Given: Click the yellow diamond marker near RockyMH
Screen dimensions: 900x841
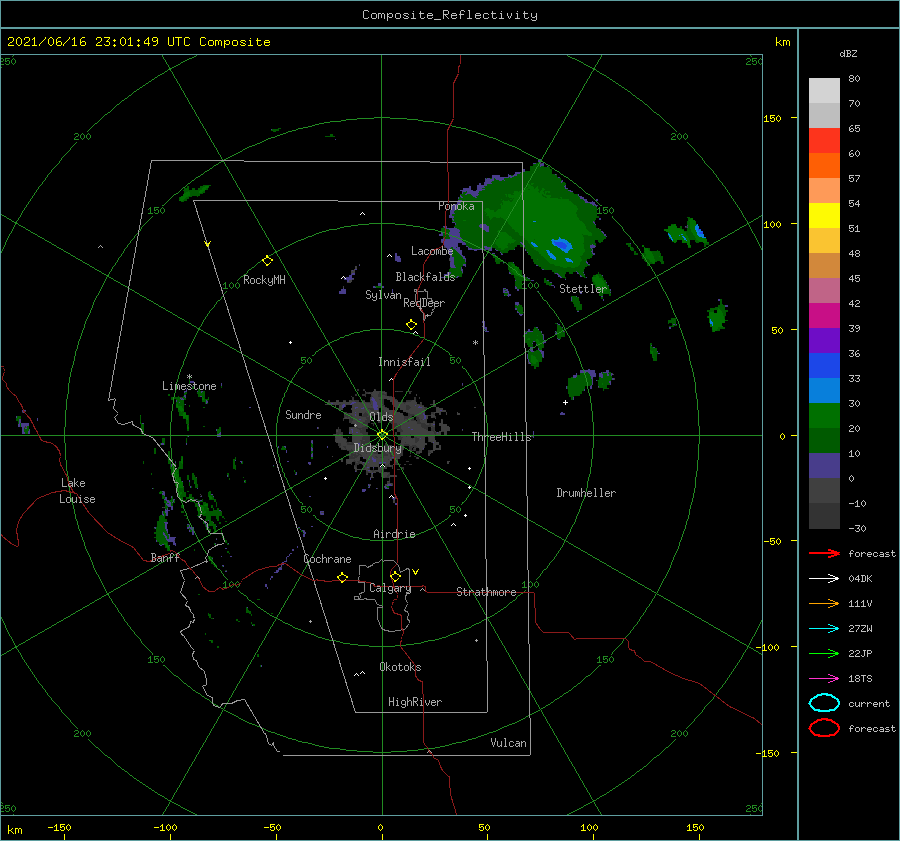Looking at the screenshot, I should (x=267, y=261).
